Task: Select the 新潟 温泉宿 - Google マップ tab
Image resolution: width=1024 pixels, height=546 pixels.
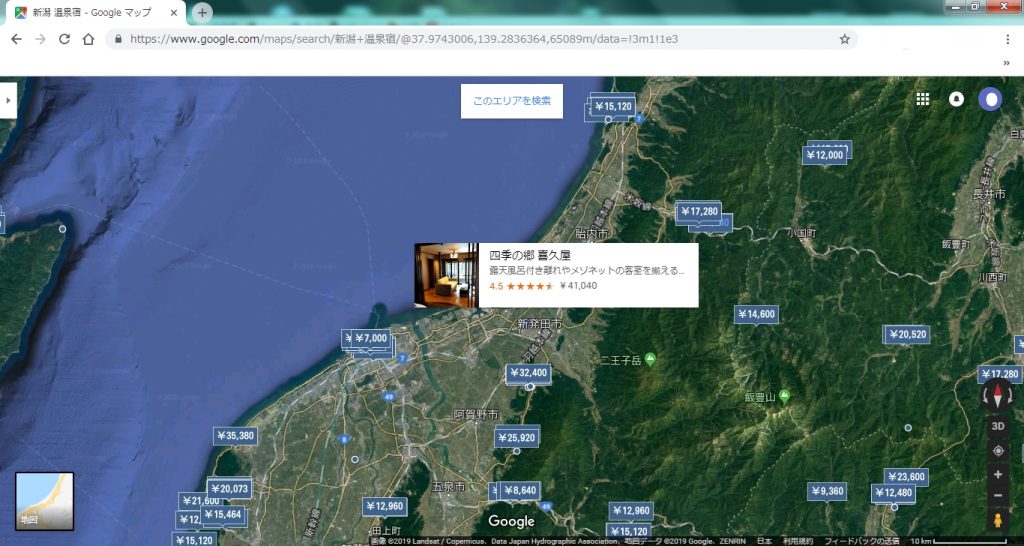Action: [93, 12]
